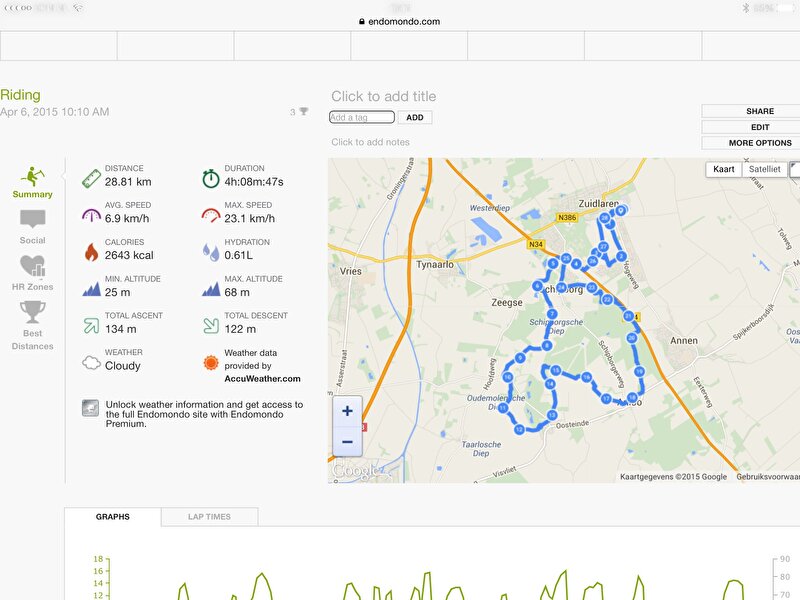The width and height of the screenshot is (800, 600).
Task: Click the duration stopwatch icon
Action: [x=211, y=179]
